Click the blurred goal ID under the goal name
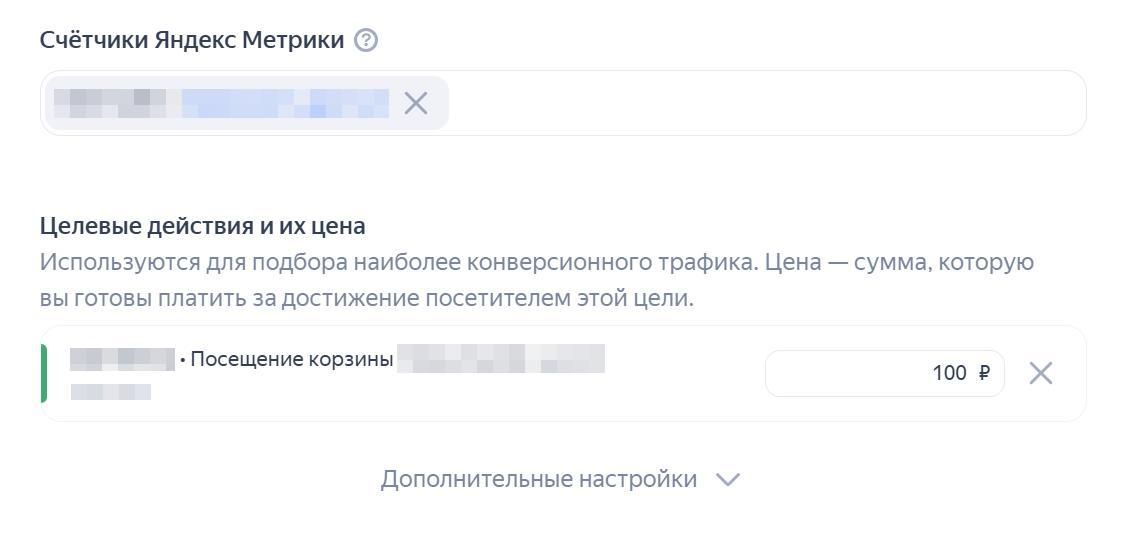 tap(111, 391)
